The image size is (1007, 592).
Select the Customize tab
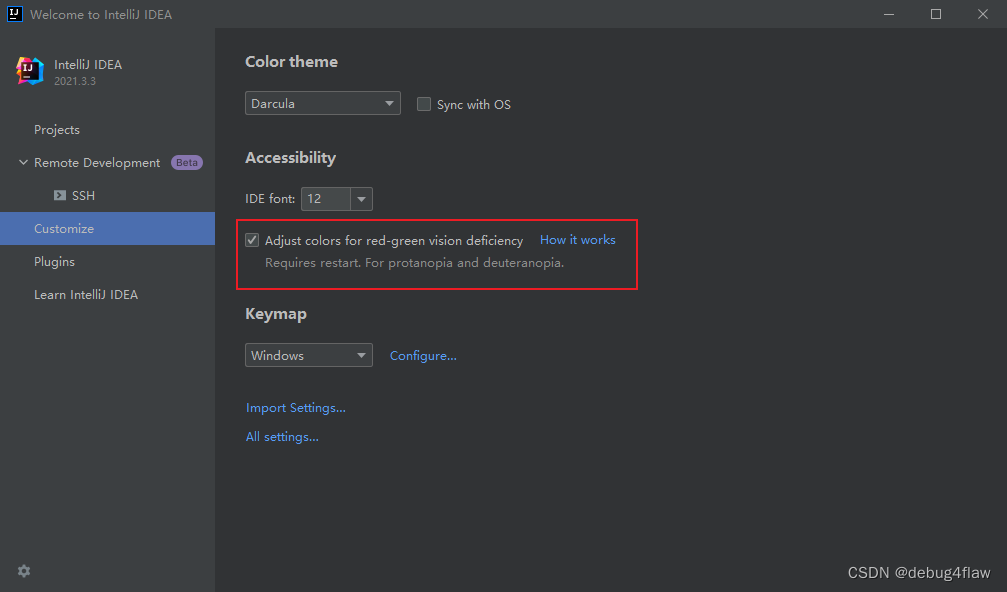click(x=108, y=229)
